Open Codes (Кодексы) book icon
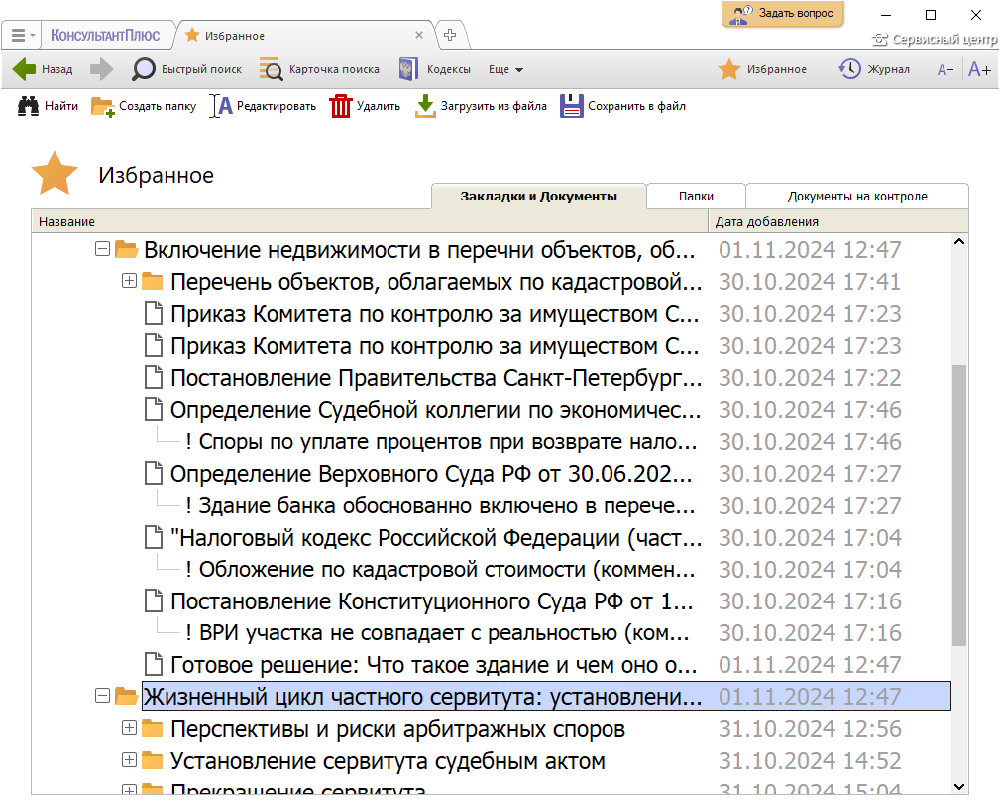This screenshot has width=1000, height=800. point(407,69)
